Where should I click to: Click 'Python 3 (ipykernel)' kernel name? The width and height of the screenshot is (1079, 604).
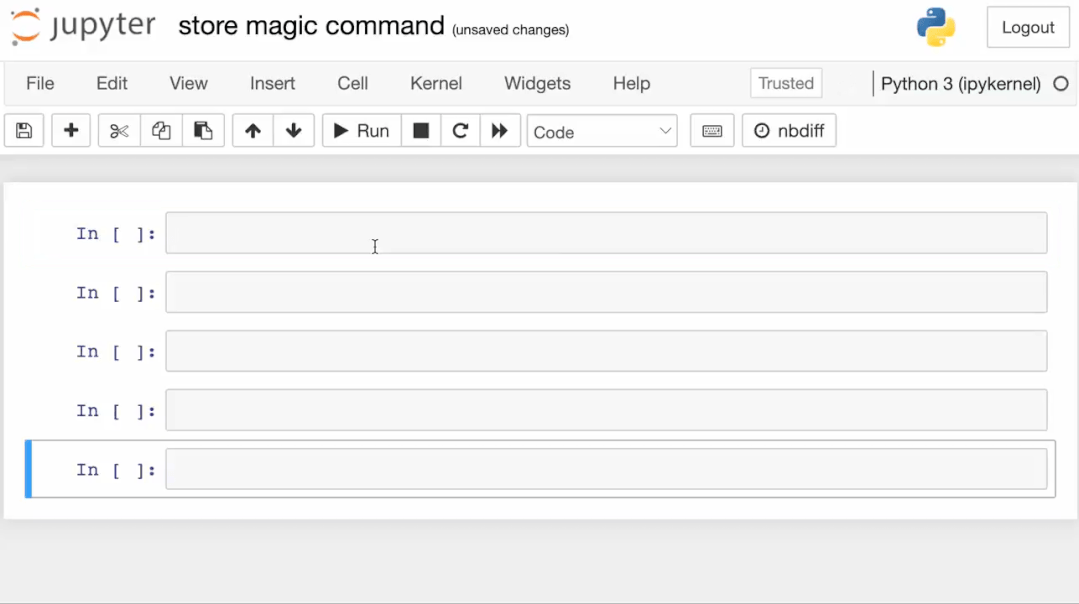[961, 84]
